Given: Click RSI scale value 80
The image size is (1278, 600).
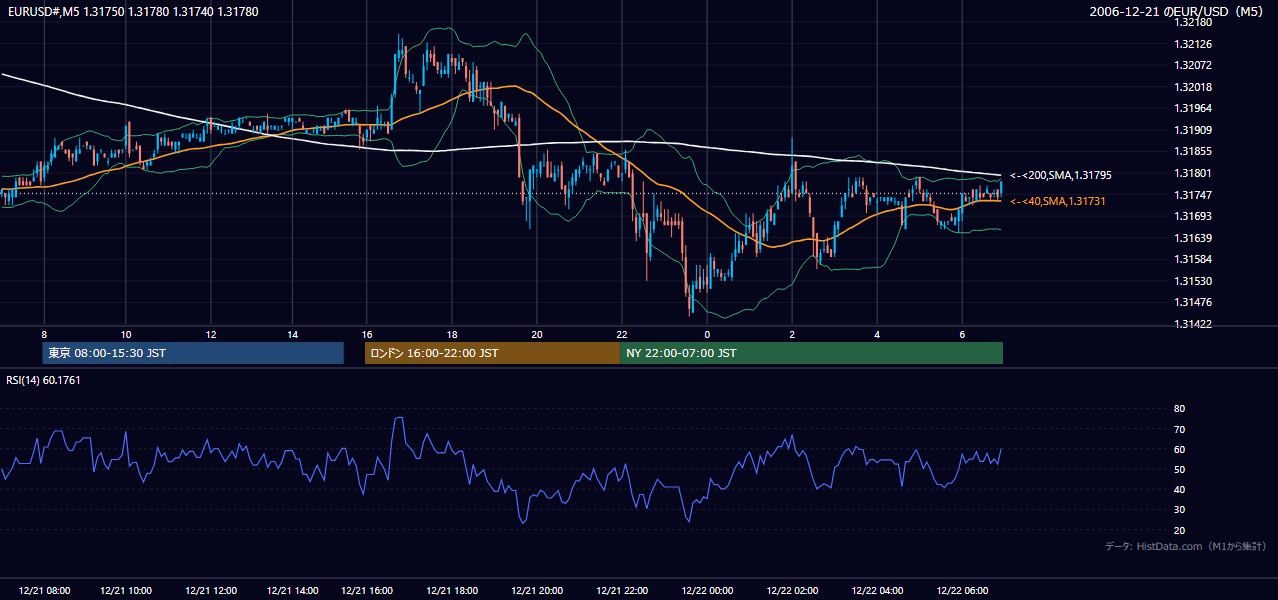Looking at the screenshot, I should [1179, 409].
